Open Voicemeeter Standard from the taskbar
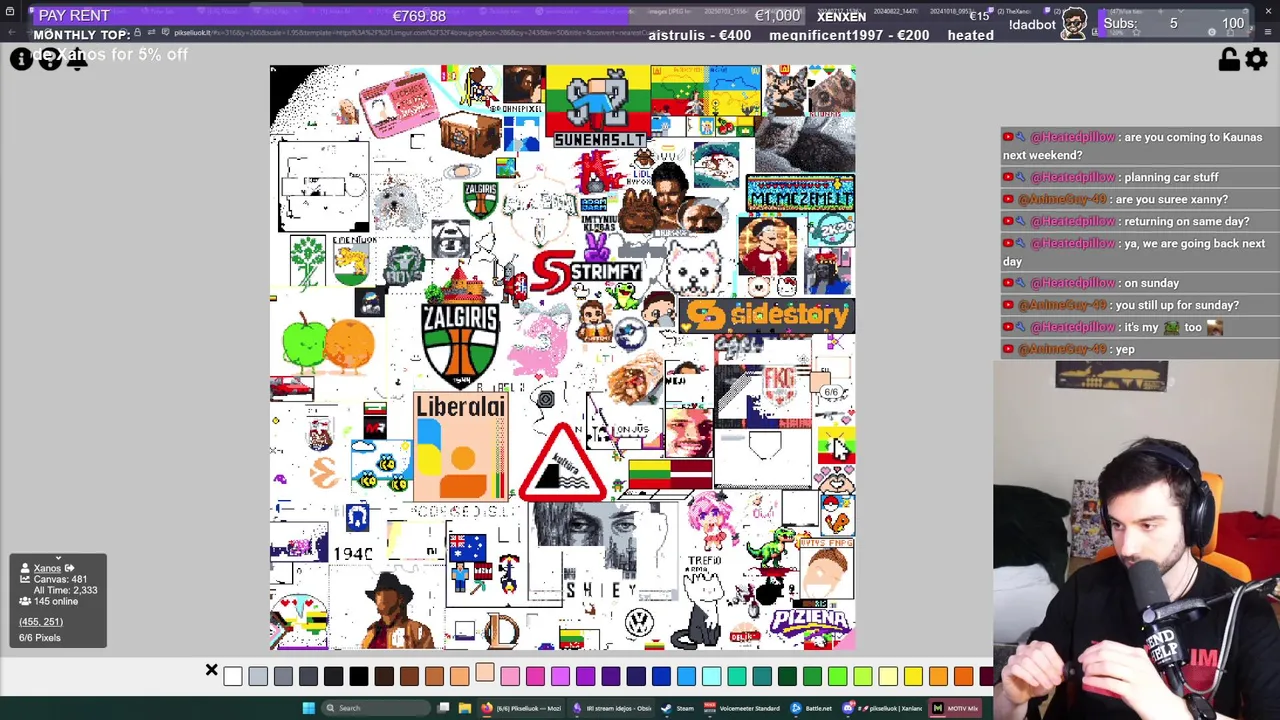This screenshot has width=1280, height=720. coord(742,708)
